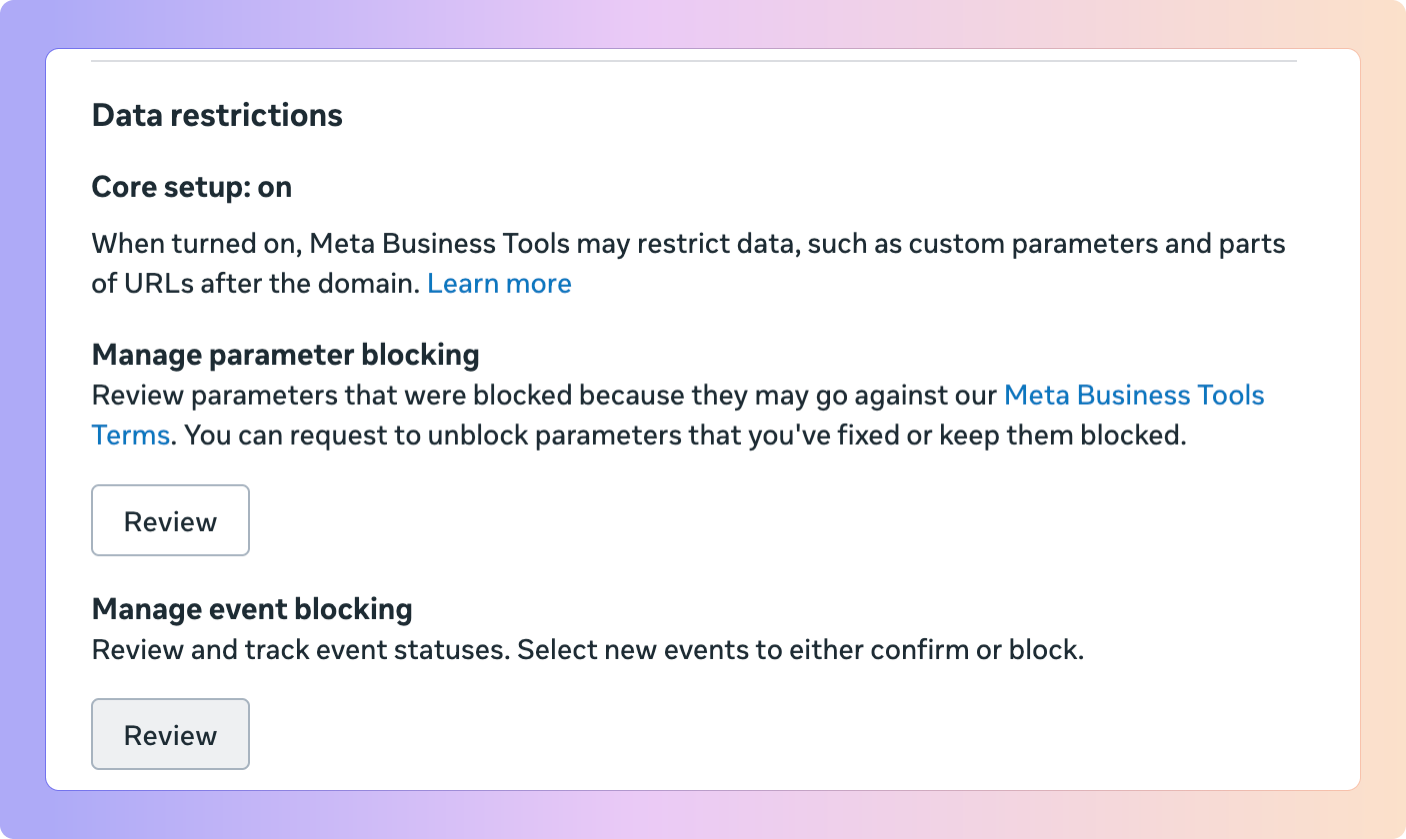This screenshot has width=1406, height=839.
Task: Open the Learn more link
Action: click(x=499, y=283)
